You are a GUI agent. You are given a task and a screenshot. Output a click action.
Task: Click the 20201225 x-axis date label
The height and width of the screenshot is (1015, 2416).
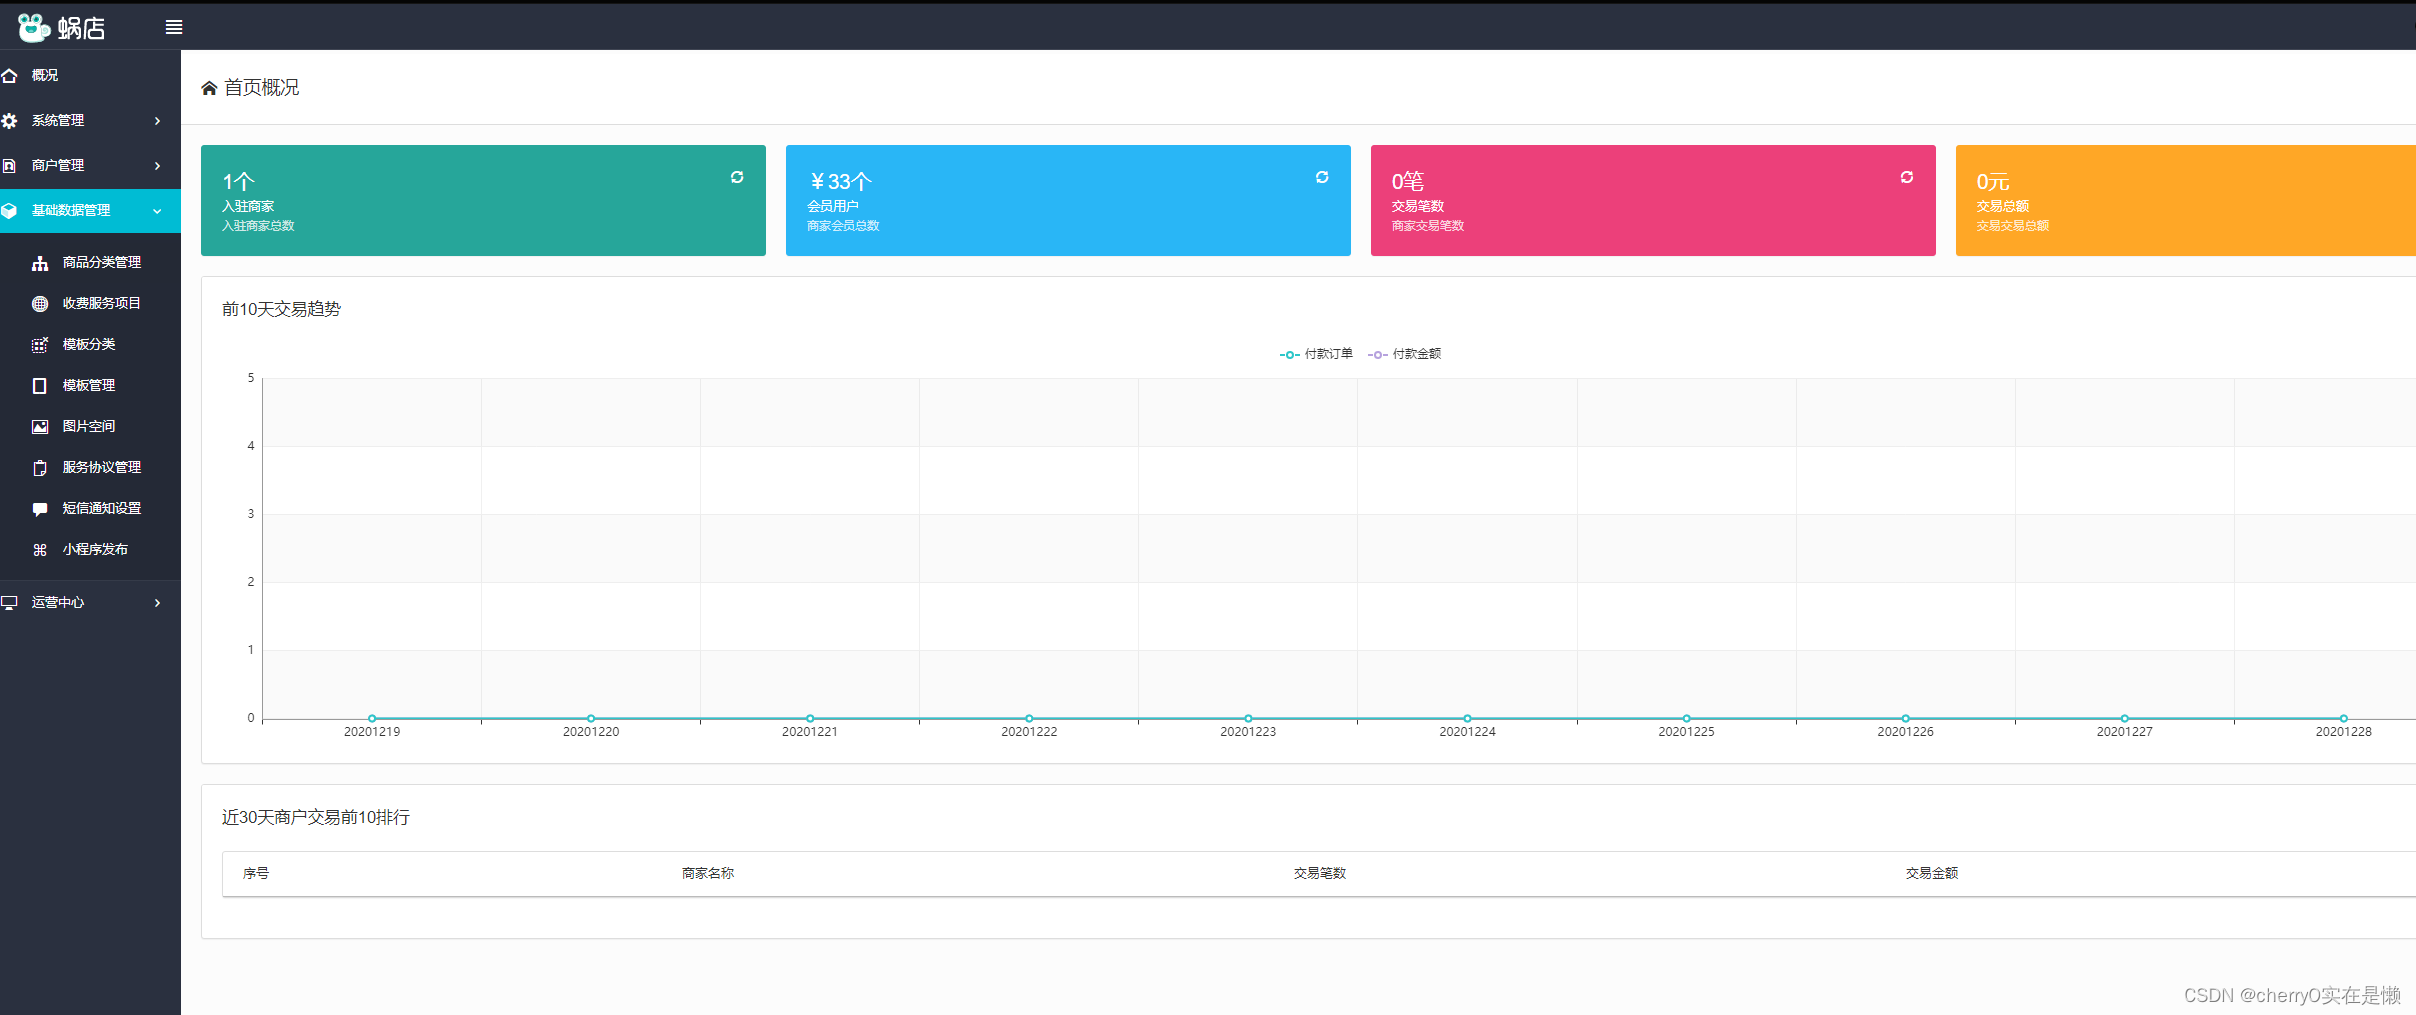coord(1686,732)
